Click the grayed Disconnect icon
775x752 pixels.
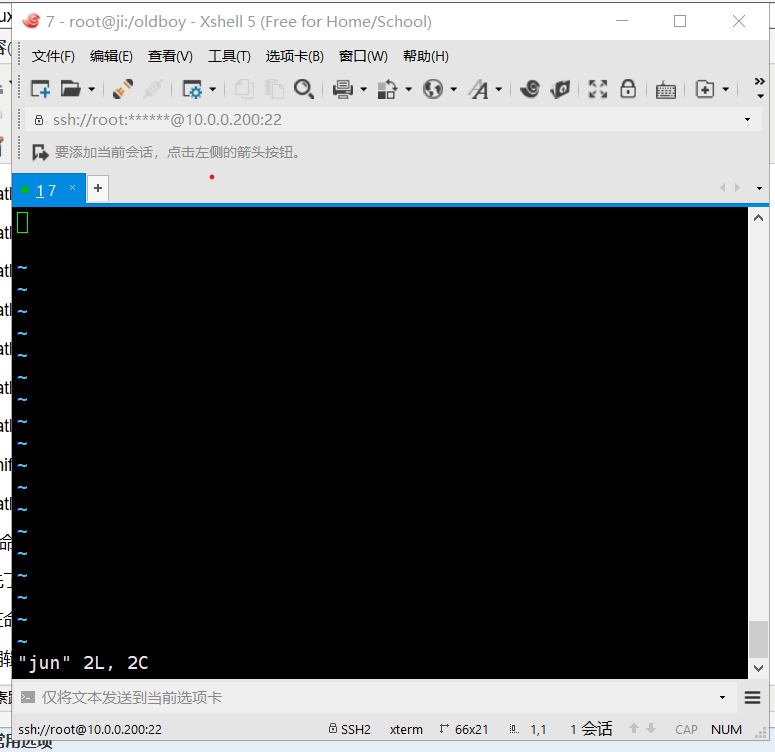coord(153,89)
